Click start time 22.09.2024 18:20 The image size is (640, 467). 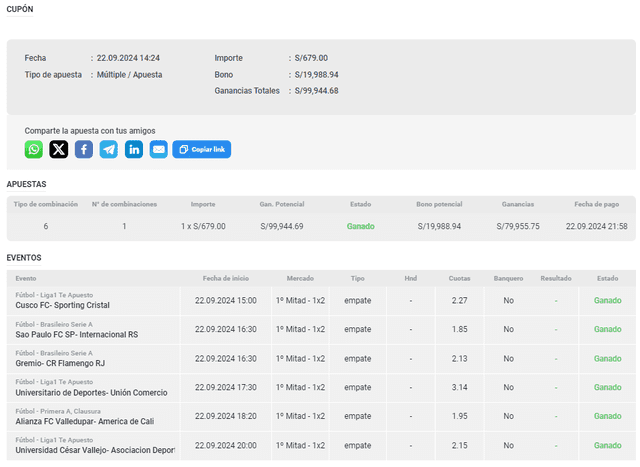coord(226,416)
